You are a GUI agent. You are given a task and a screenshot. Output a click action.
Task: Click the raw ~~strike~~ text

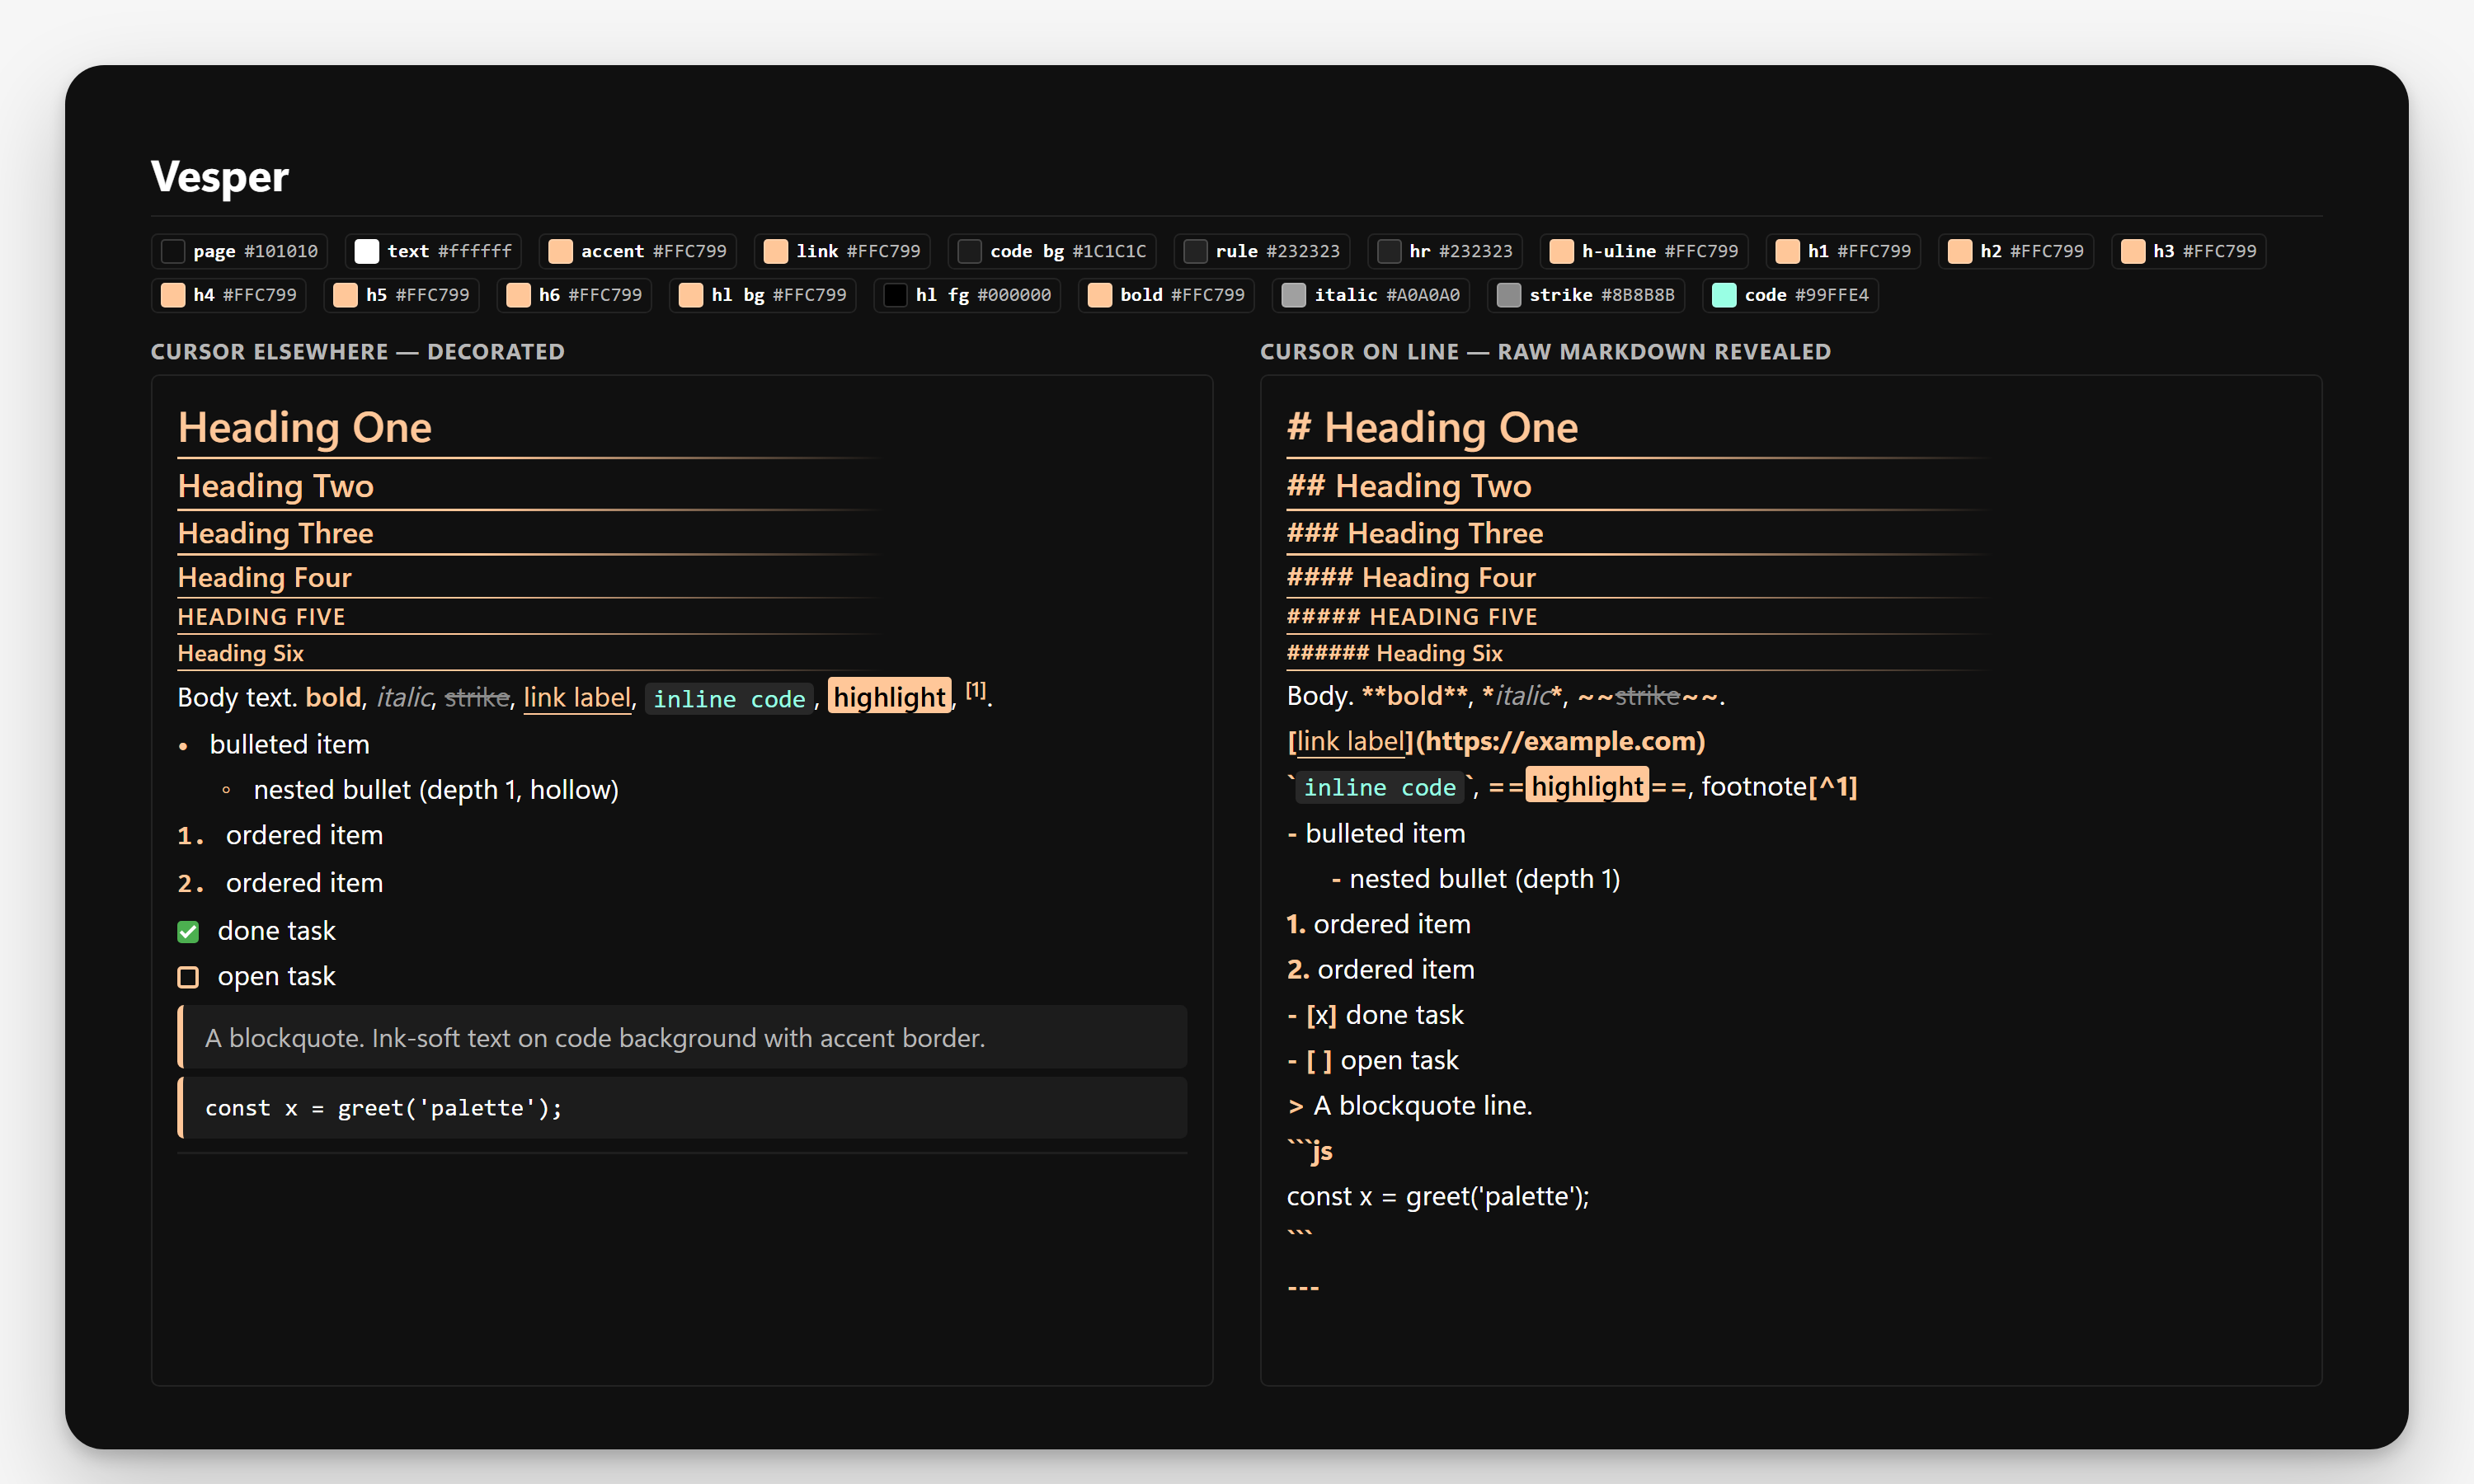pos(1648,696)
